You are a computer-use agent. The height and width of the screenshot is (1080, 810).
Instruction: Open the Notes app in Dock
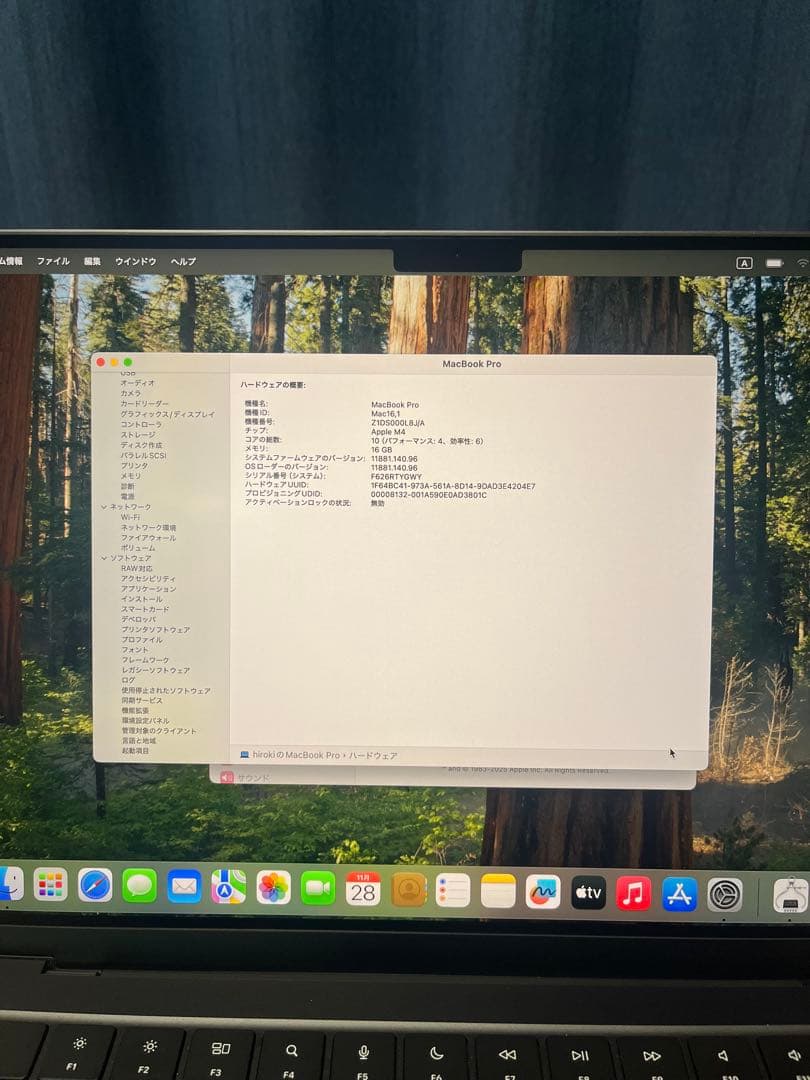(x=498, y=891)
